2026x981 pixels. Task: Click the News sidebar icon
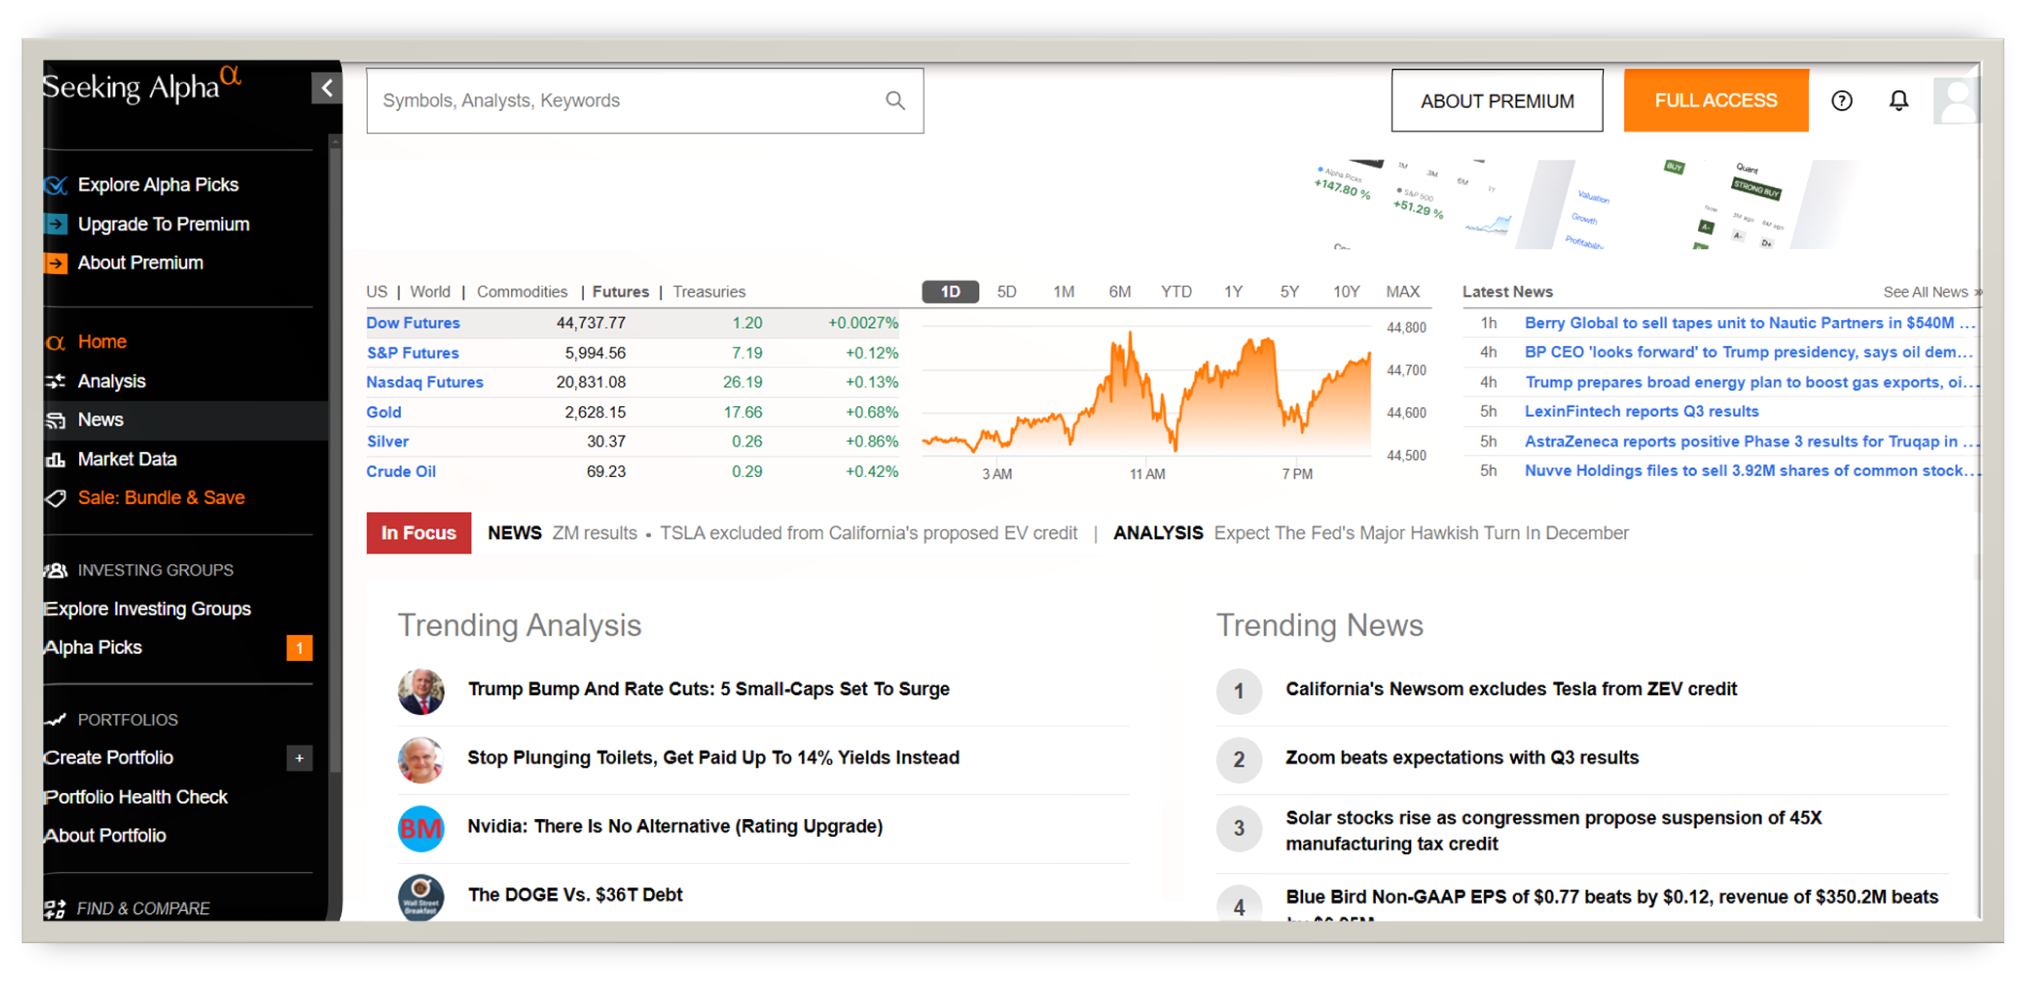coord(56,420)
